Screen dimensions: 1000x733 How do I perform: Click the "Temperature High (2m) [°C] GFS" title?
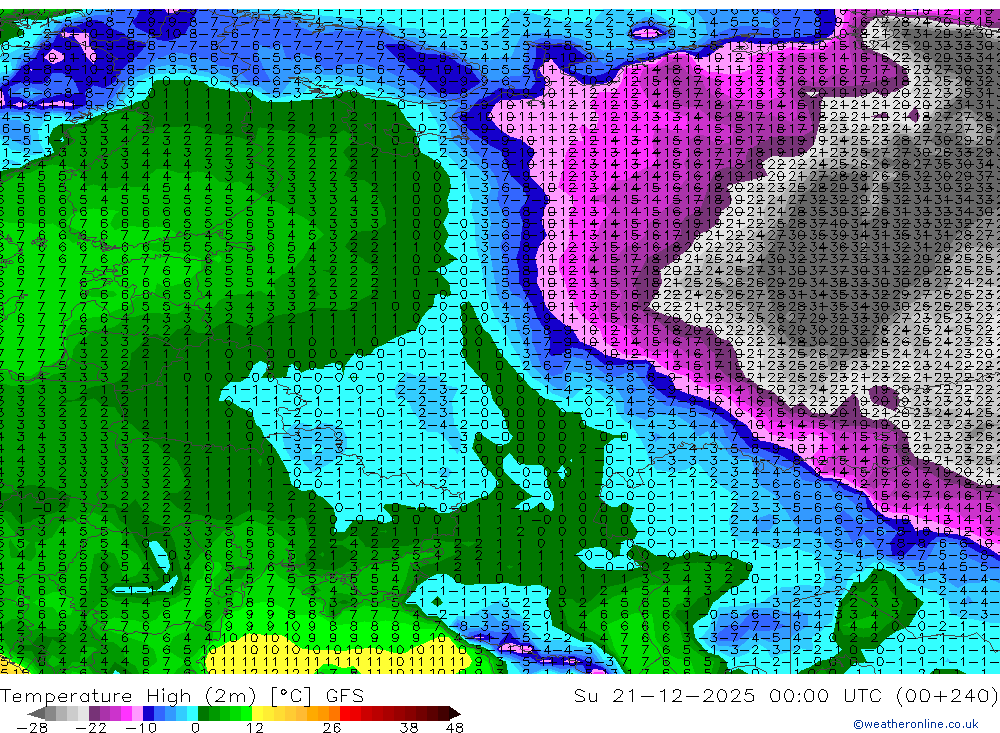(182, 695)
